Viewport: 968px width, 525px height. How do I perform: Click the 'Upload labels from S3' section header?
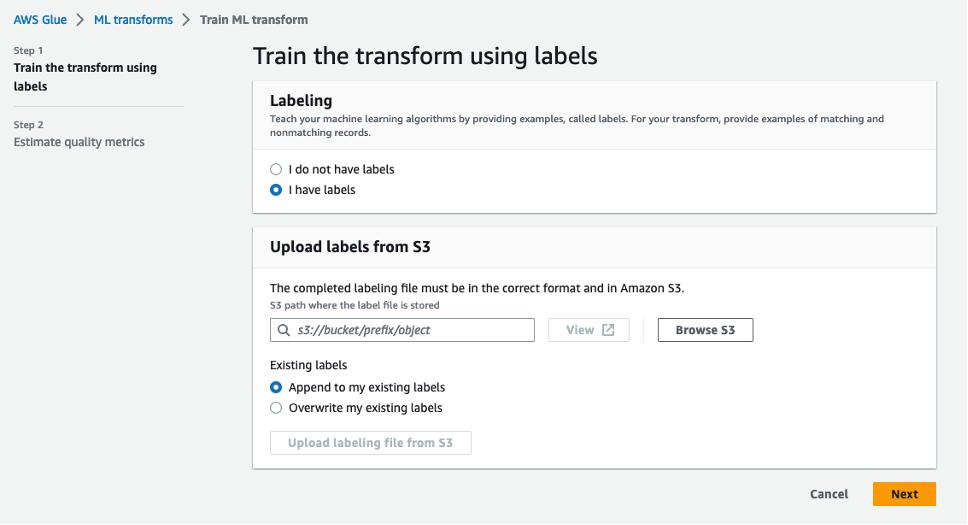tap(350, 246)
